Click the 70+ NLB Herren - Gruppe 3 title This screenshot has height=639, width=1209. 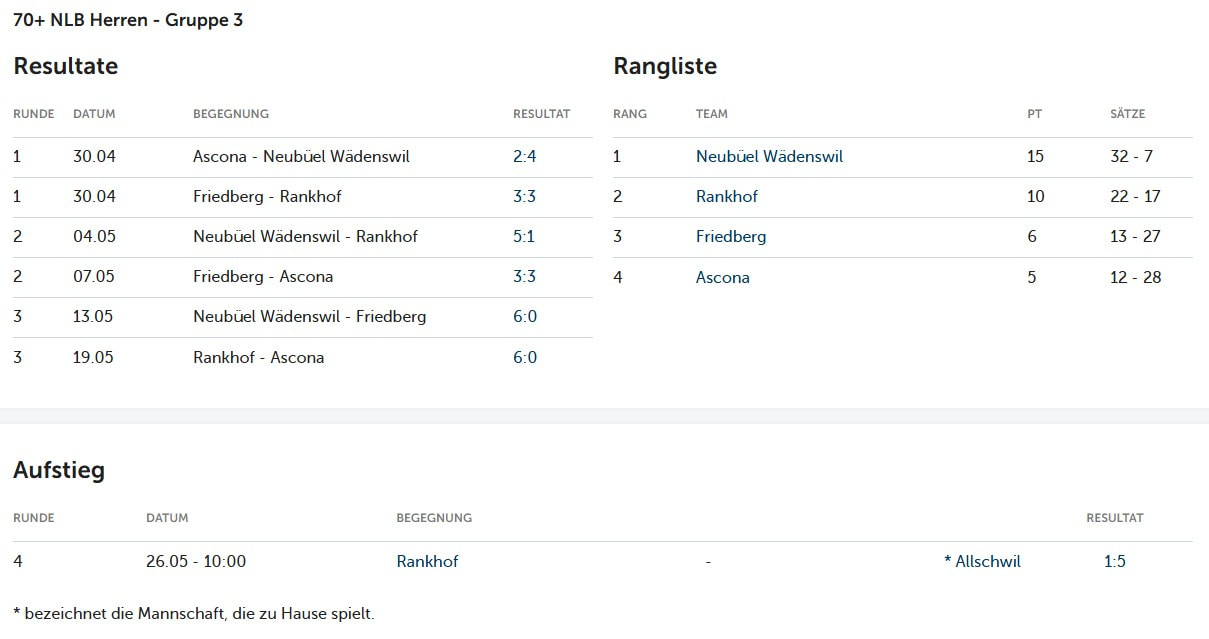pyautogui.click(x=128, y=20)
